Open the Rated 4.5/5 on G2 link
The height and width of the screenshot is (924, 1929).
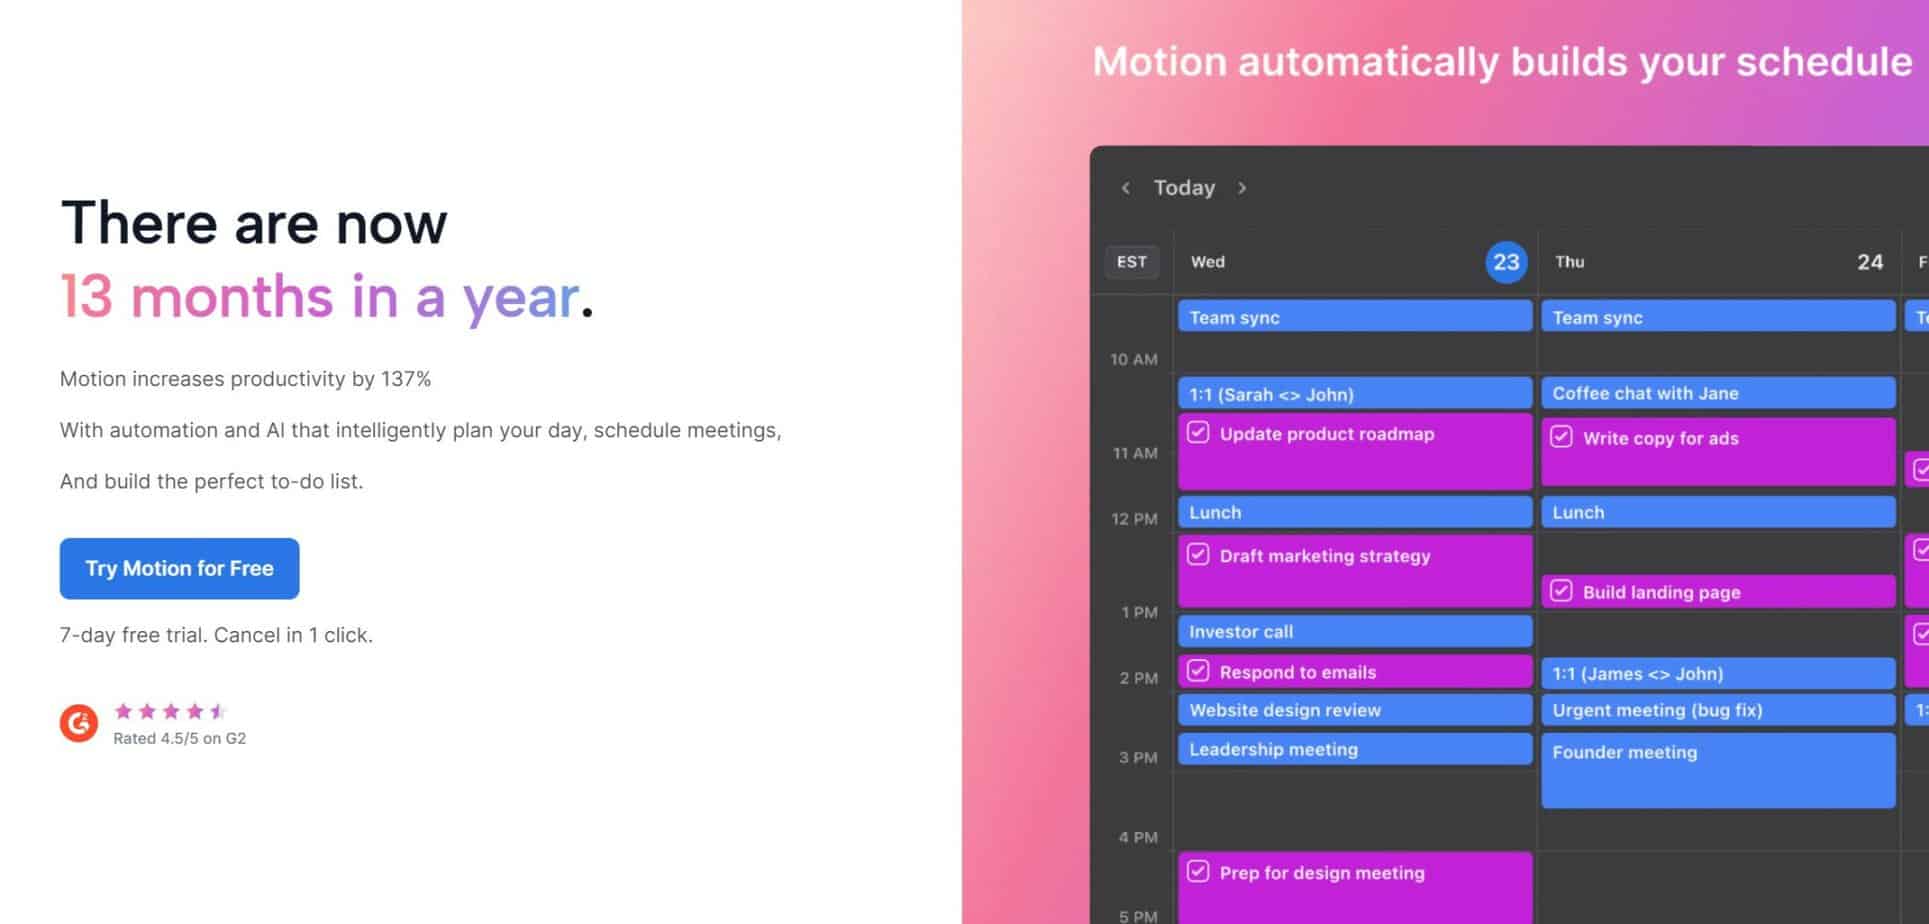(x=181, y=738)
